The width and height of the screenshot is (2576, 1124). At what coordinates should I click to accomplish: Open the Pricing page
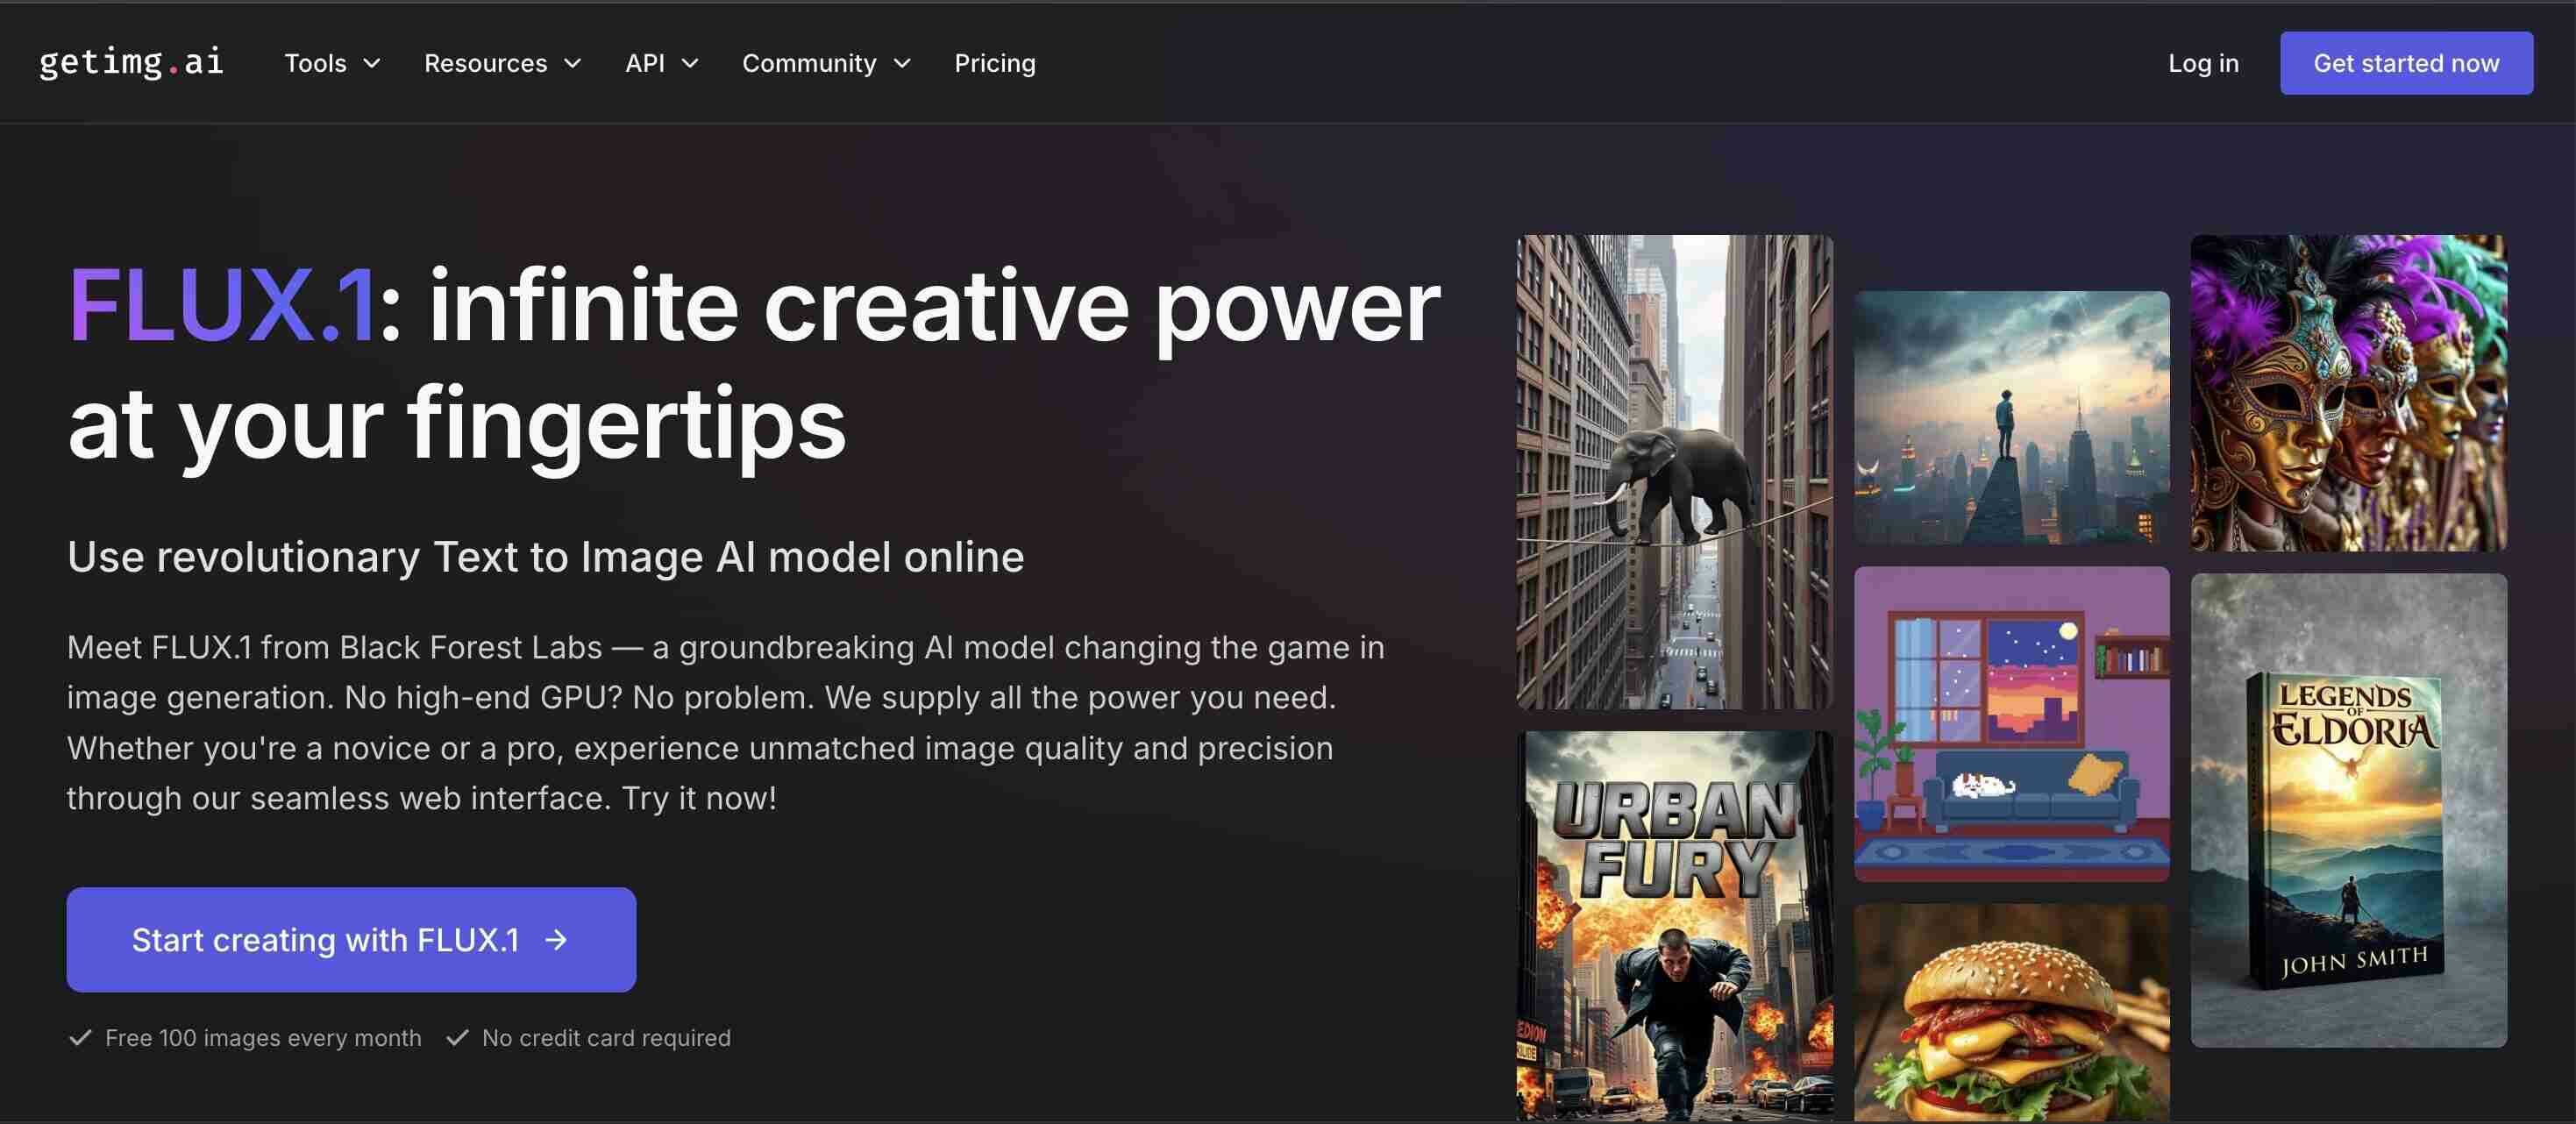(994, 63)
